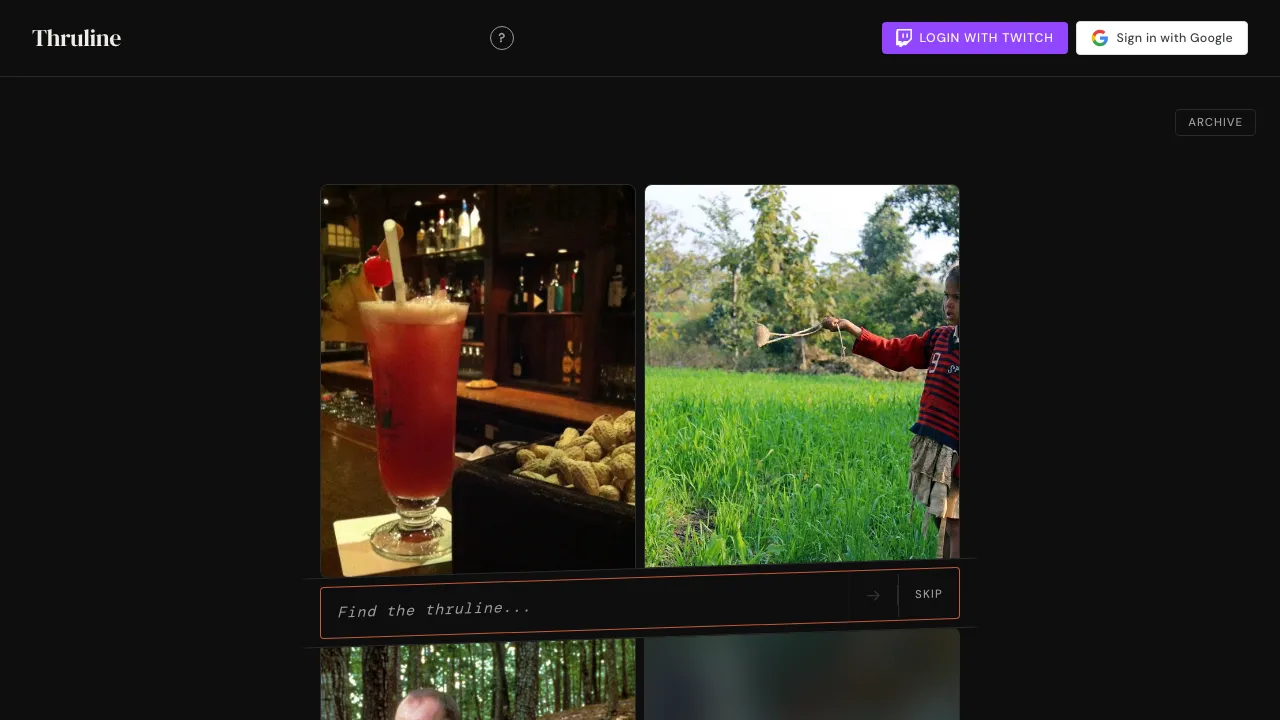Screen dimensions: 1280x720
Task: Log in with the Twitch button
Action: 975,38
